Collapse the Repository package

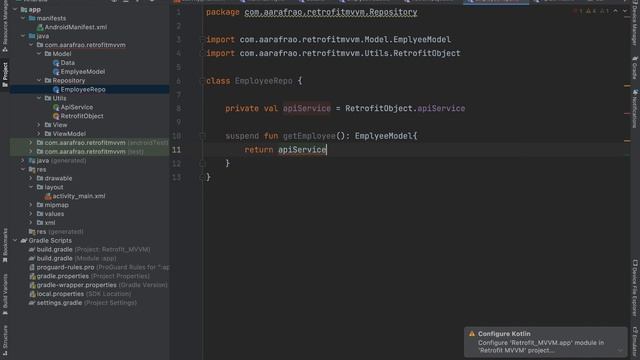[x=39, y=80]
